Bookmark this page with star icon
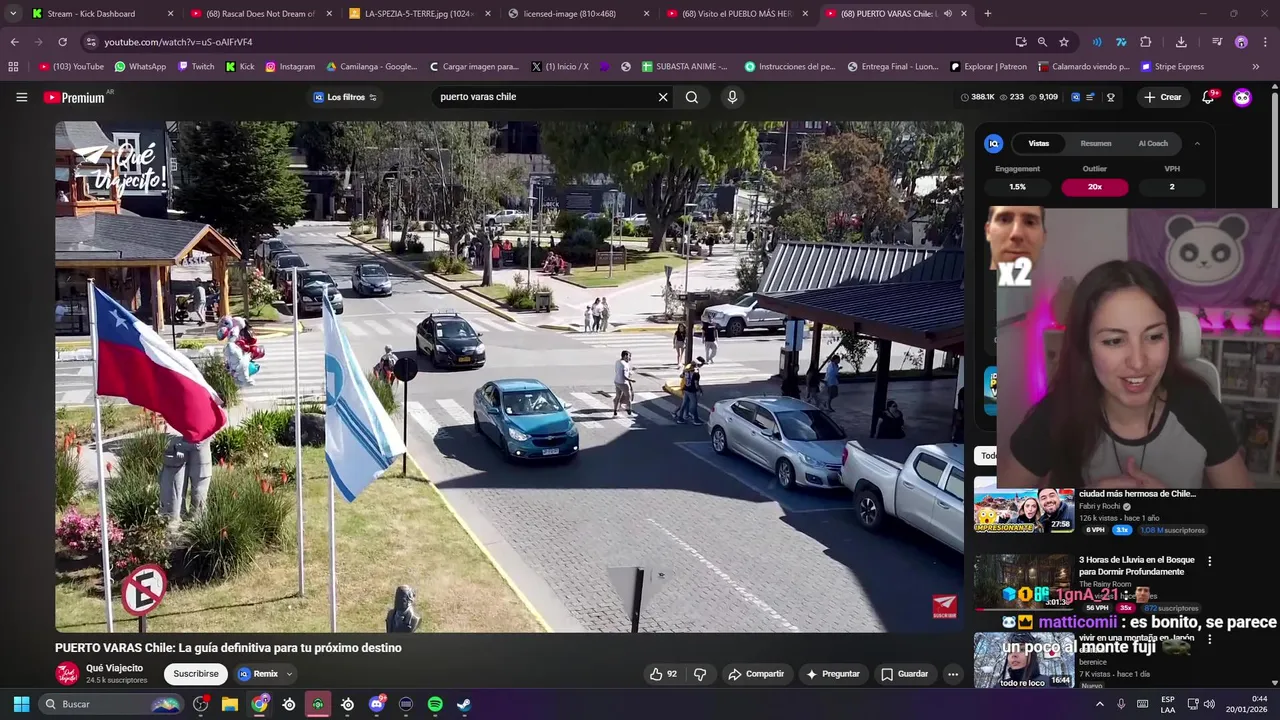Screen dimensions: 1280x720 click(1064, 42)
